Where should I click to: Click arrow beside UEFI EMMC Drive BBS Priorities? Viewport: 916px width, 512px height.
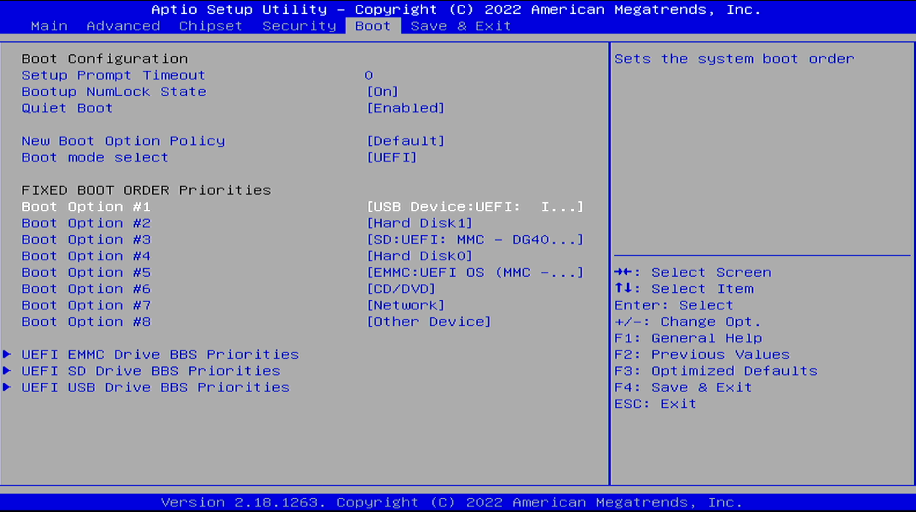click(x=7, y=354)
